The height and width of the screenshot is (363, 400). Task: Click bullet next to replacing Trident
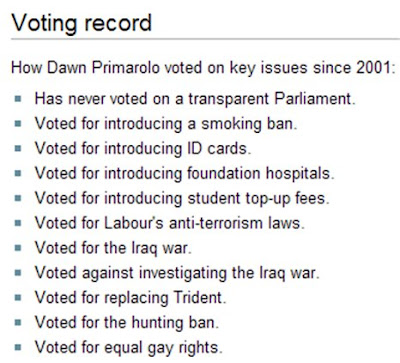coord(18,298)
